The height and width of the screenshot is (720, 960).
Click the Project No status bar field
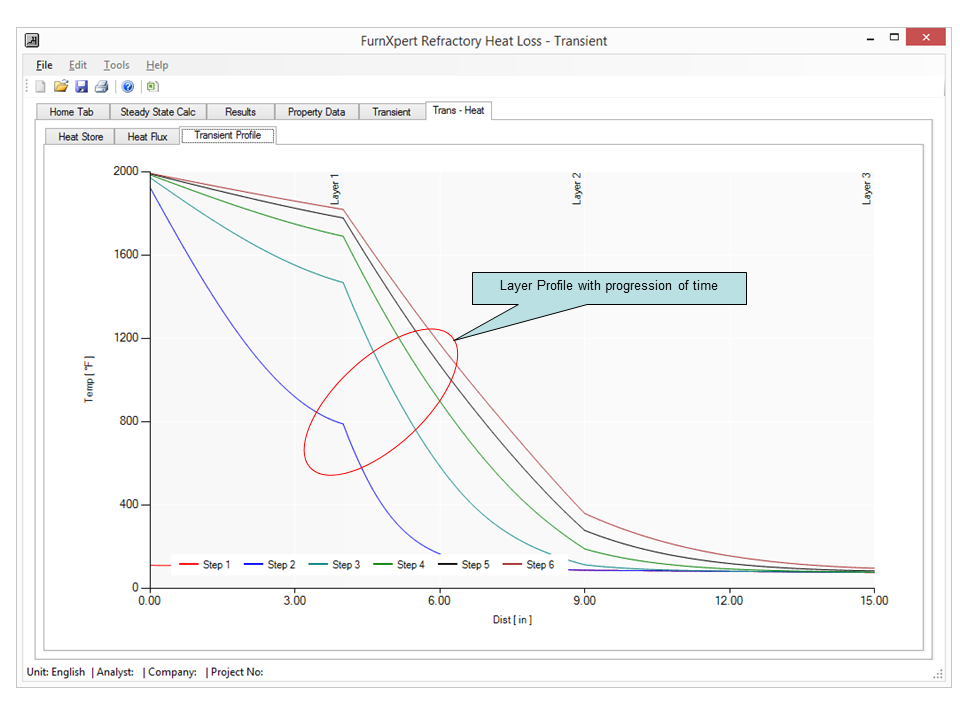[x=237, y=672]
